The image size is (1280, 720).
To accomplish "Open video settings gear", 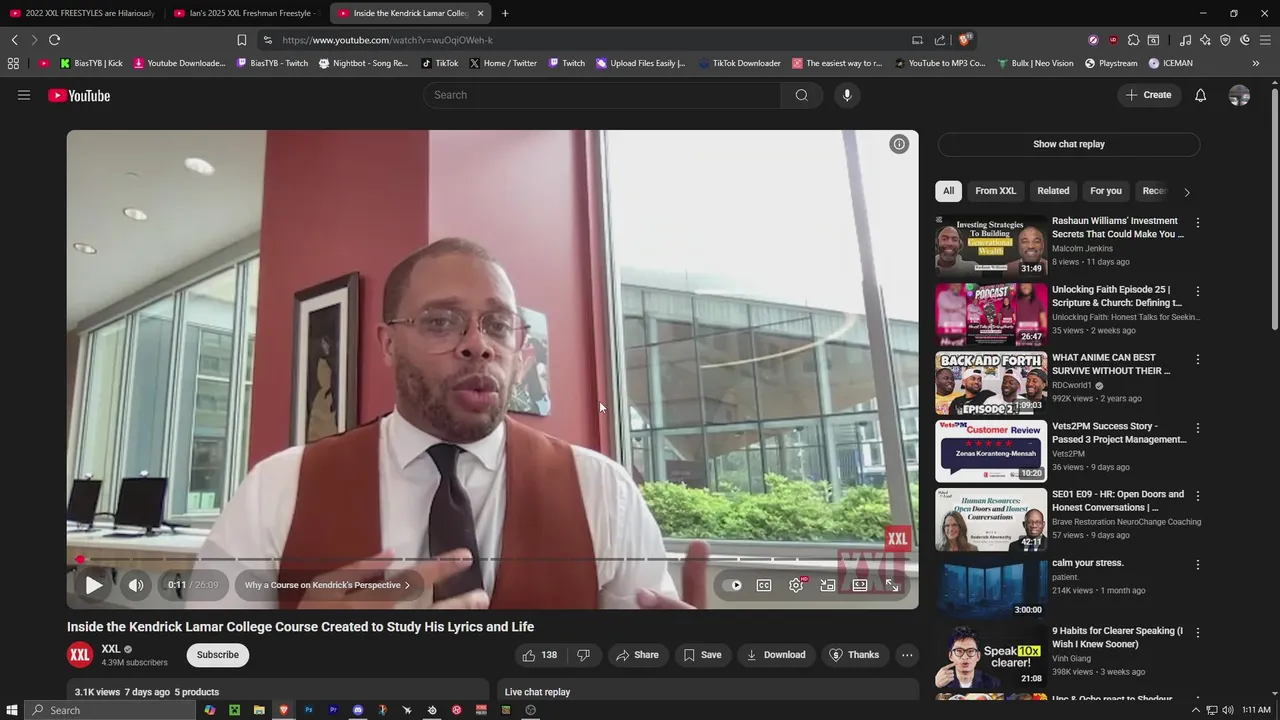I will pos(796,586).
